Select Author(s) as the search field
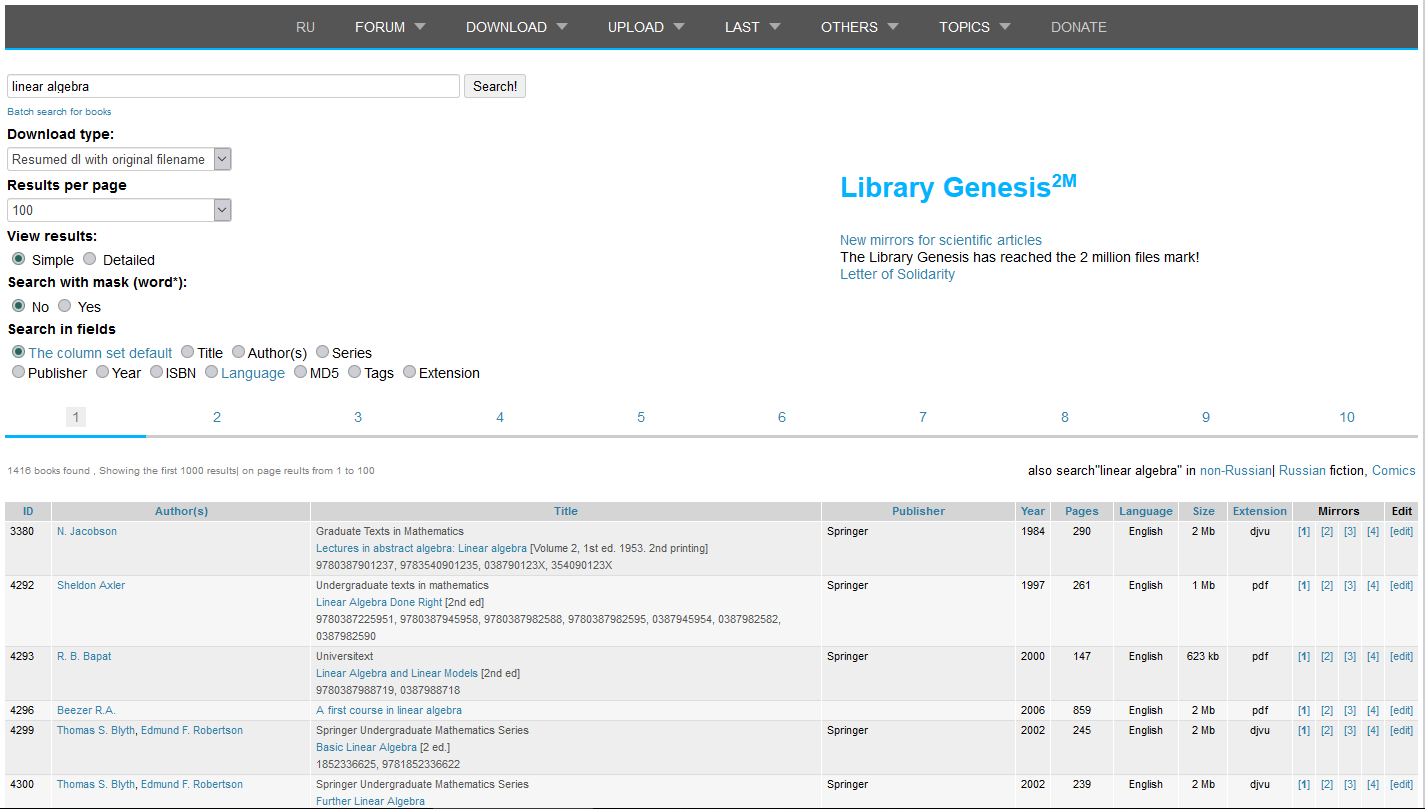This screenshot has width=1425, height=809. tap(239, 351)
